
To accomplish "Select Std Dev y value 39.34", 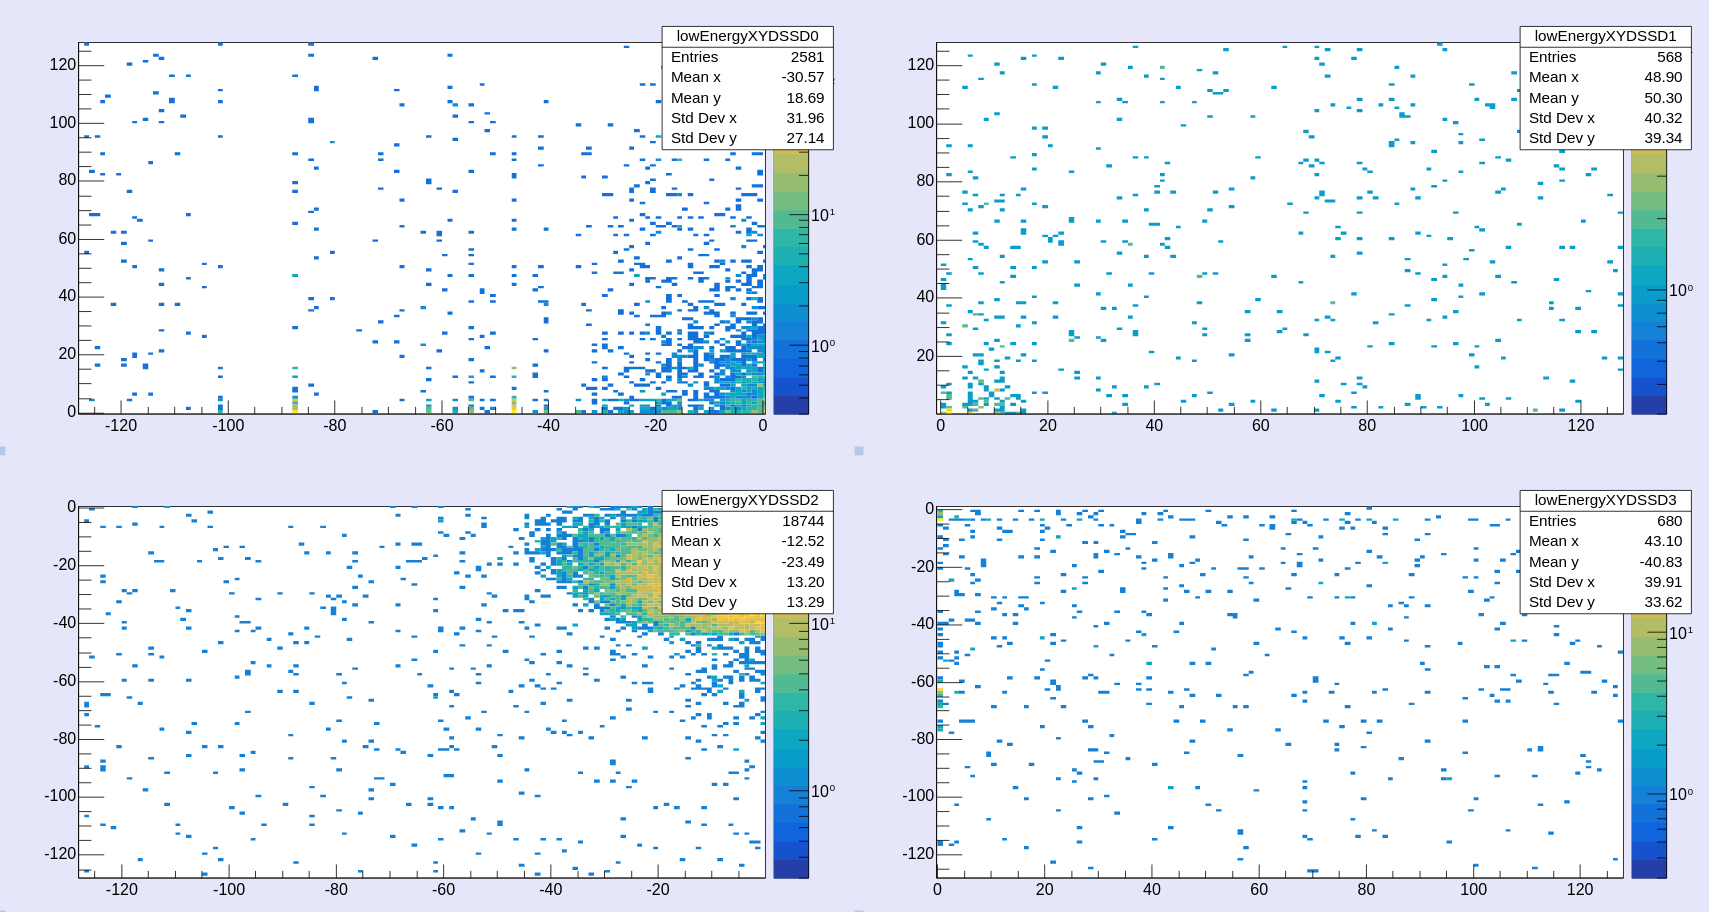I will (1663, 138).
